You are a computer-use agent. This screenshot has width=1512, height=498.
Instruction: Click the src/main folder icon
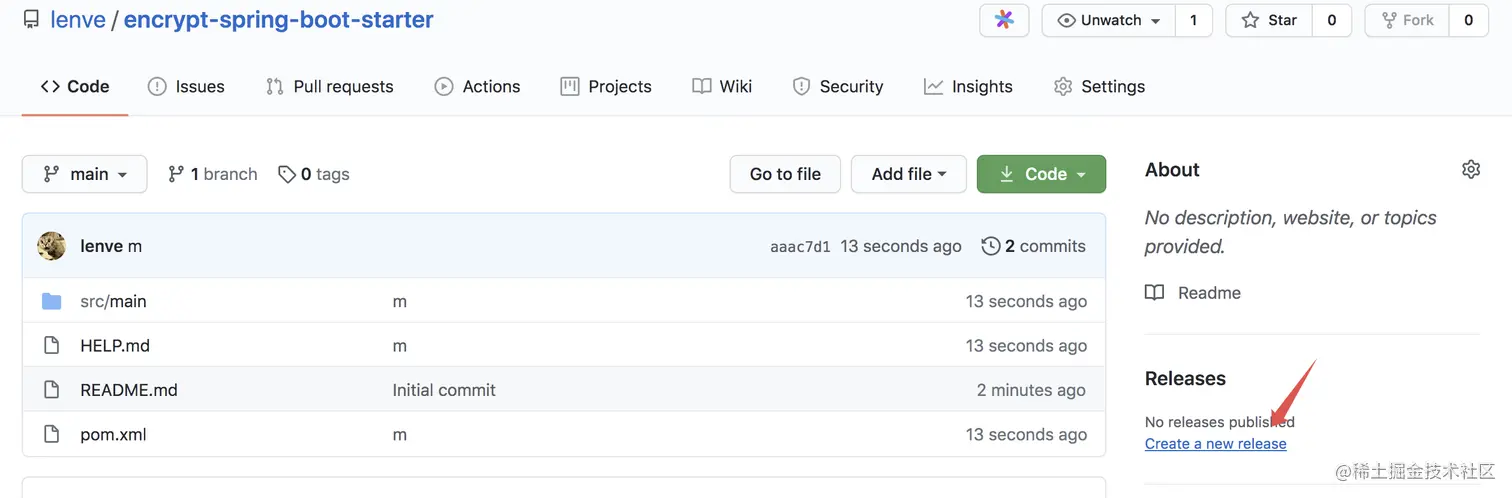[52, 301]
